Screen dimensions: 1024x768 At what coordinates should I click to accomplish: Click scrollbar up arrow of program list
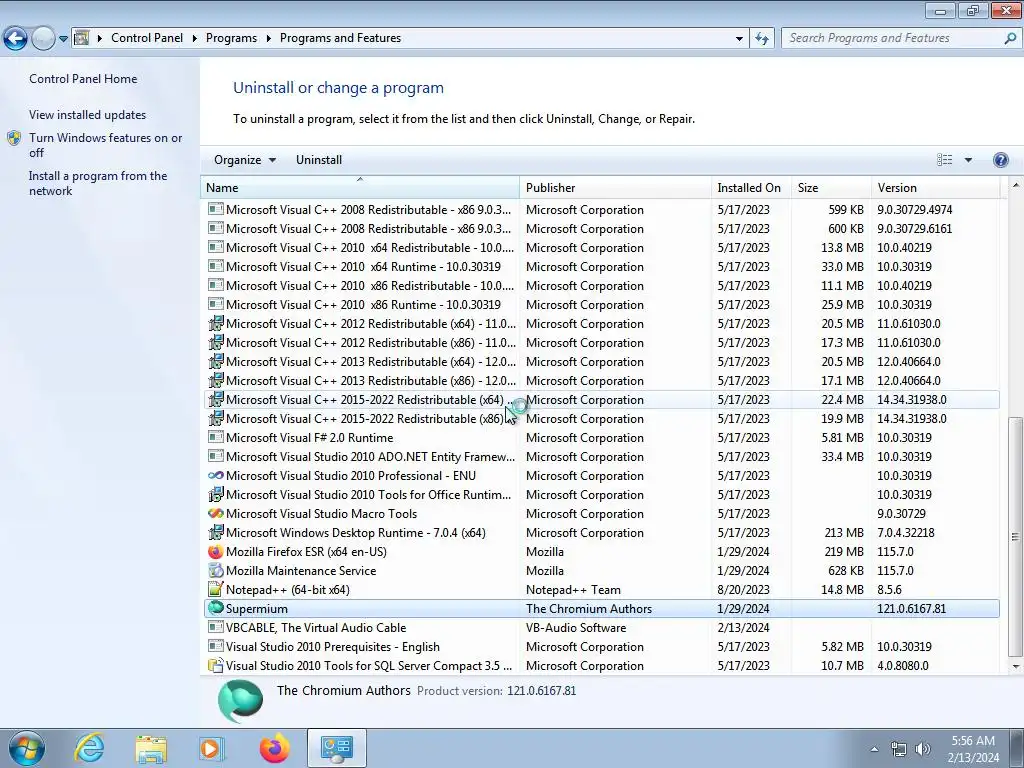click(1016, 184)
